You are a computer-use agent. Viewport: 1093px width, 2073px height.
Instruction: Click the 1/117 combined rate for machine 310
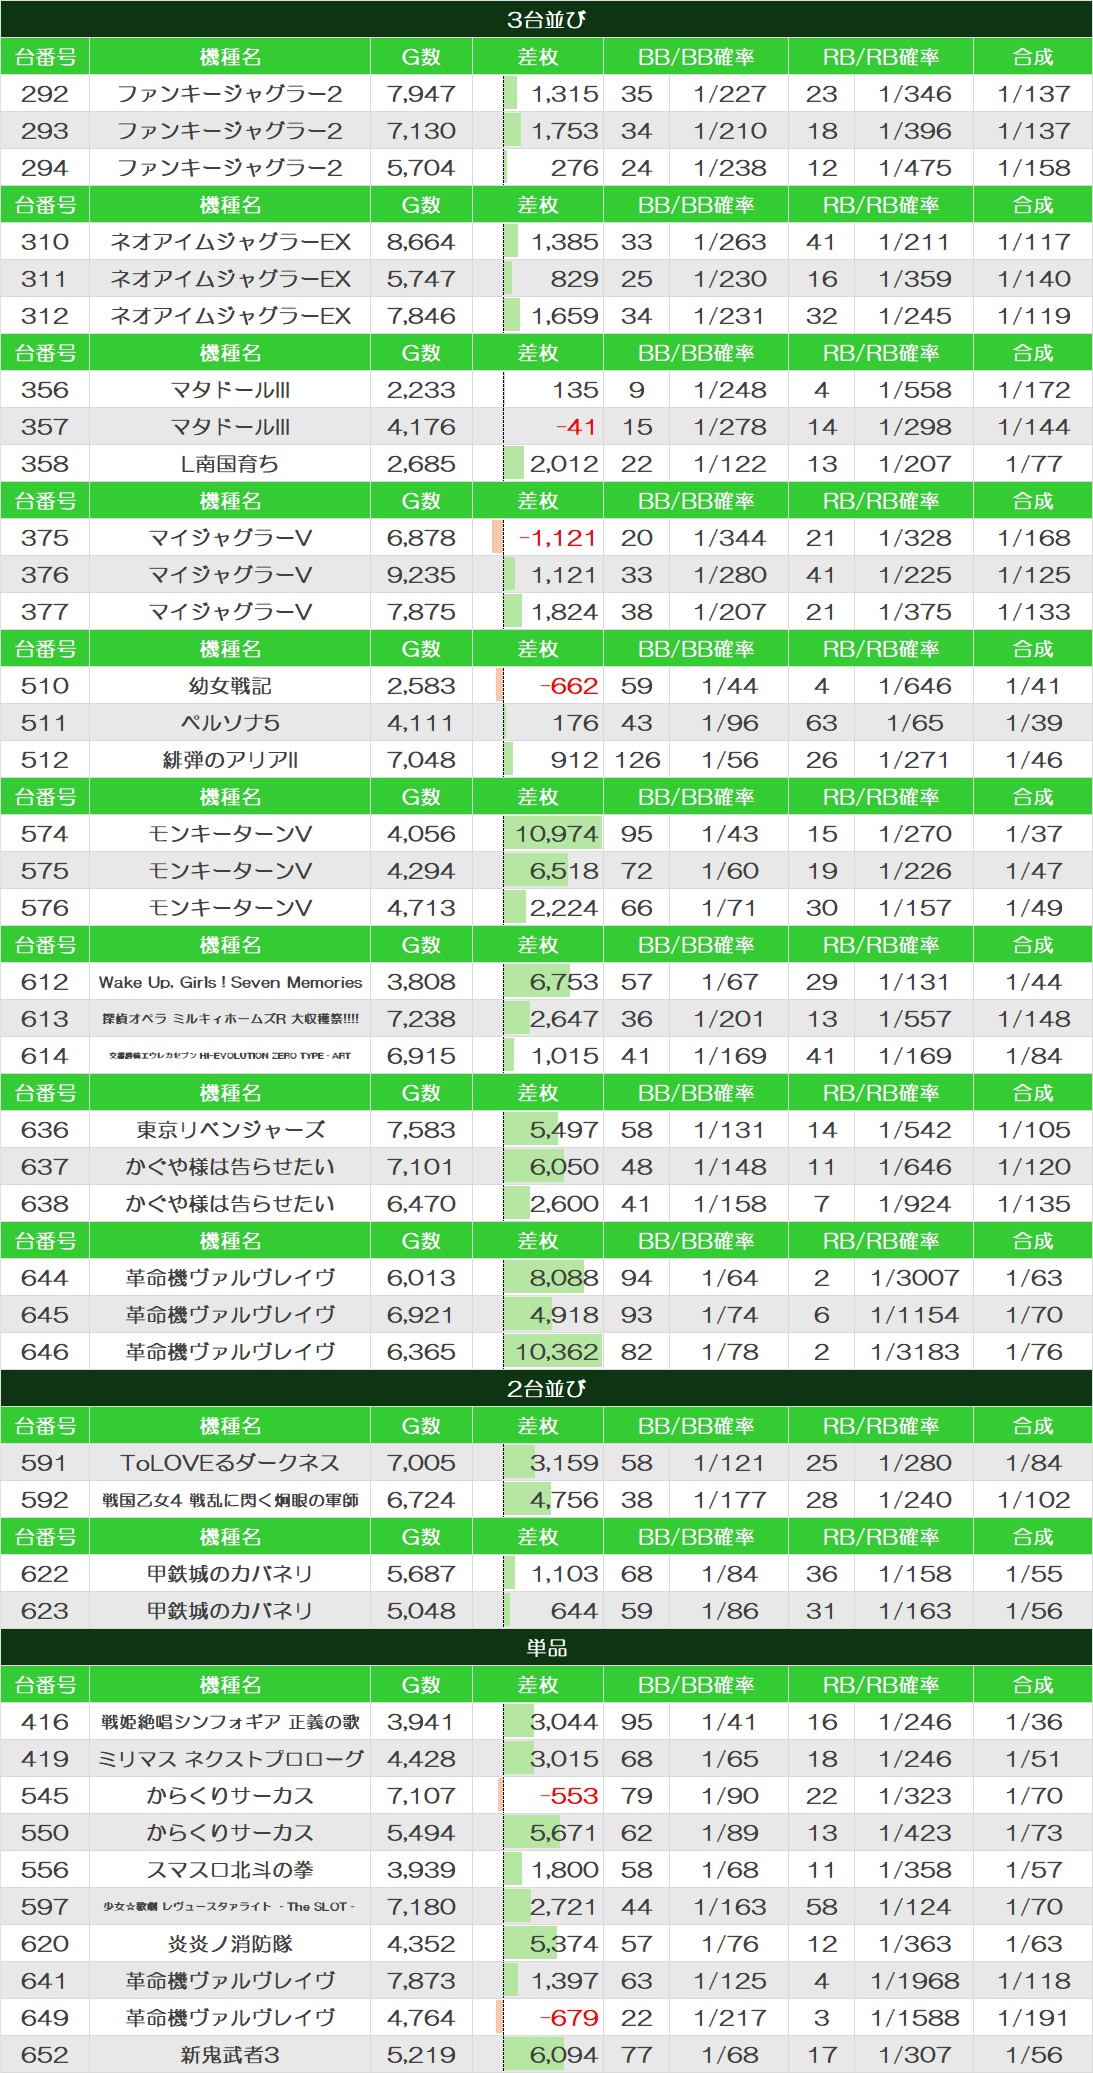(1033, 242)
